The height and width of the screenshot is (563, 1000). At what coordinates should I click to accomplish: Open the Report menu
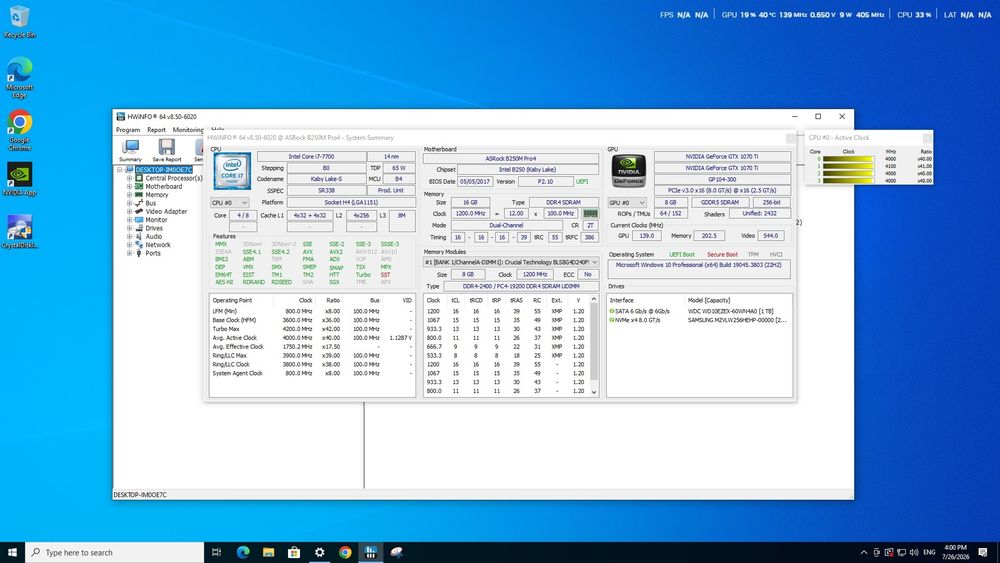pos(156,129)
